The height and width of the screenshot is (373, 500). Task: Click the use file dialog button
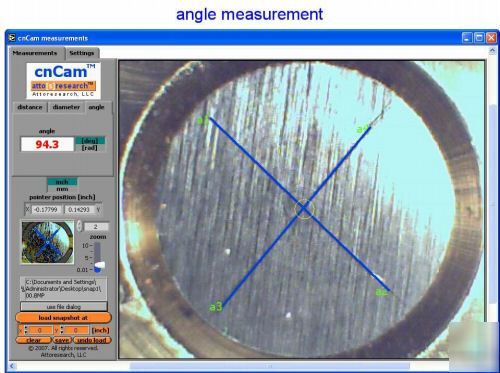pyautogui.click(x=64, y=306)
